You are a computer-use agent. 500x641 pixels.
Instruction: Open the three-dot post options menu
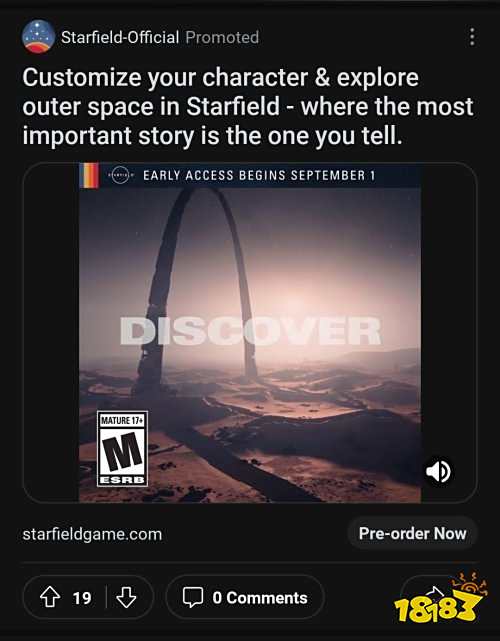point(472,37)
